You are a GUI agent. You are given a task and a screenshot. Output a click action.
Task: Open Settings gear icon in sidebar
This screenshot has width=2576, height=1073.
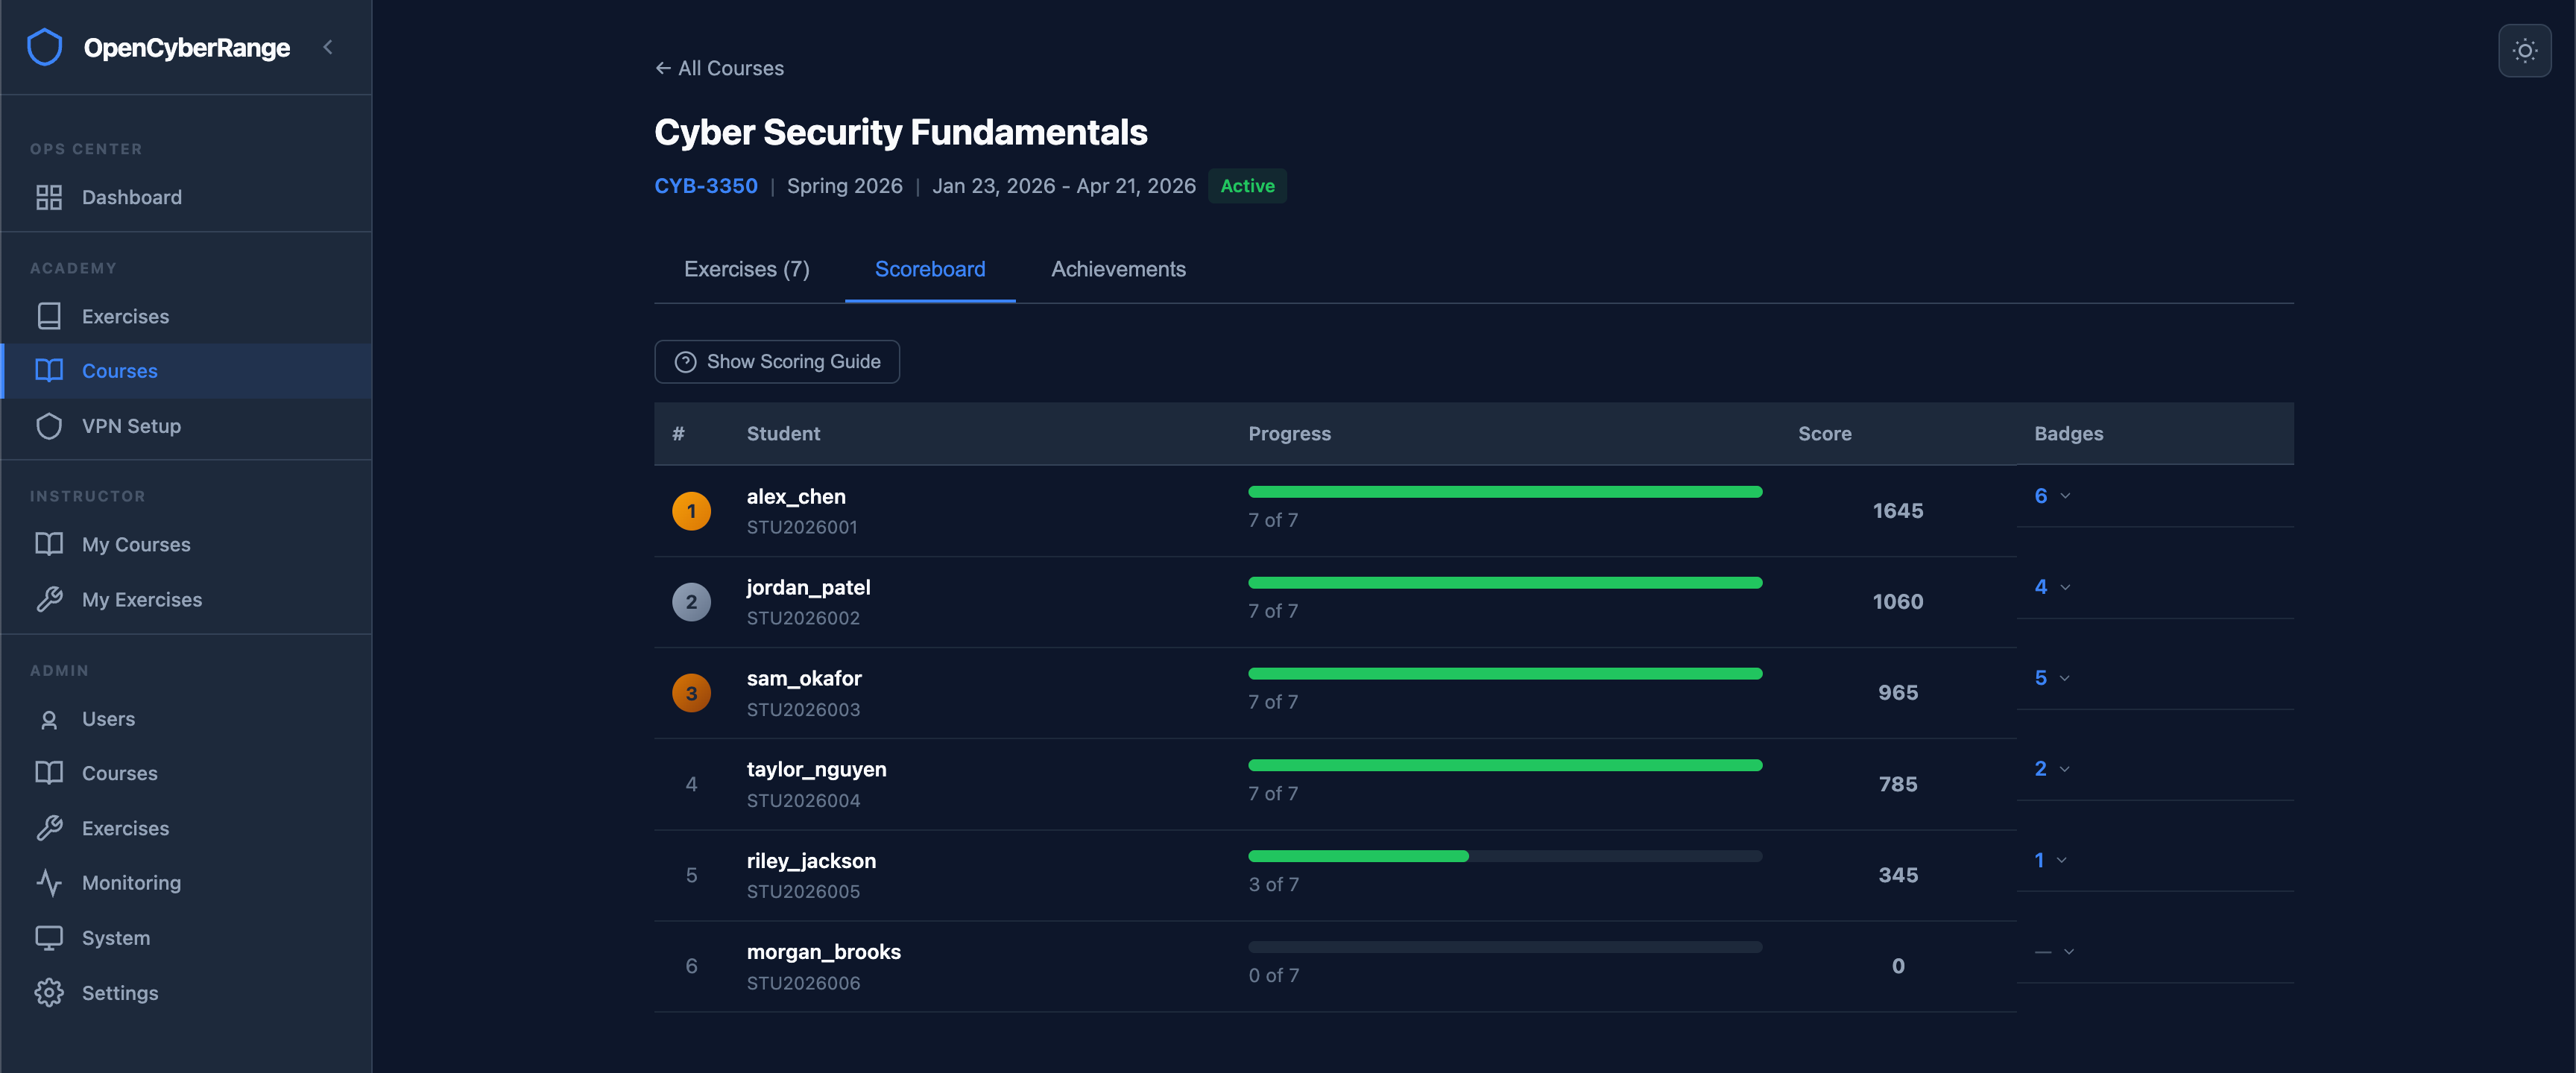coord(49,992)
